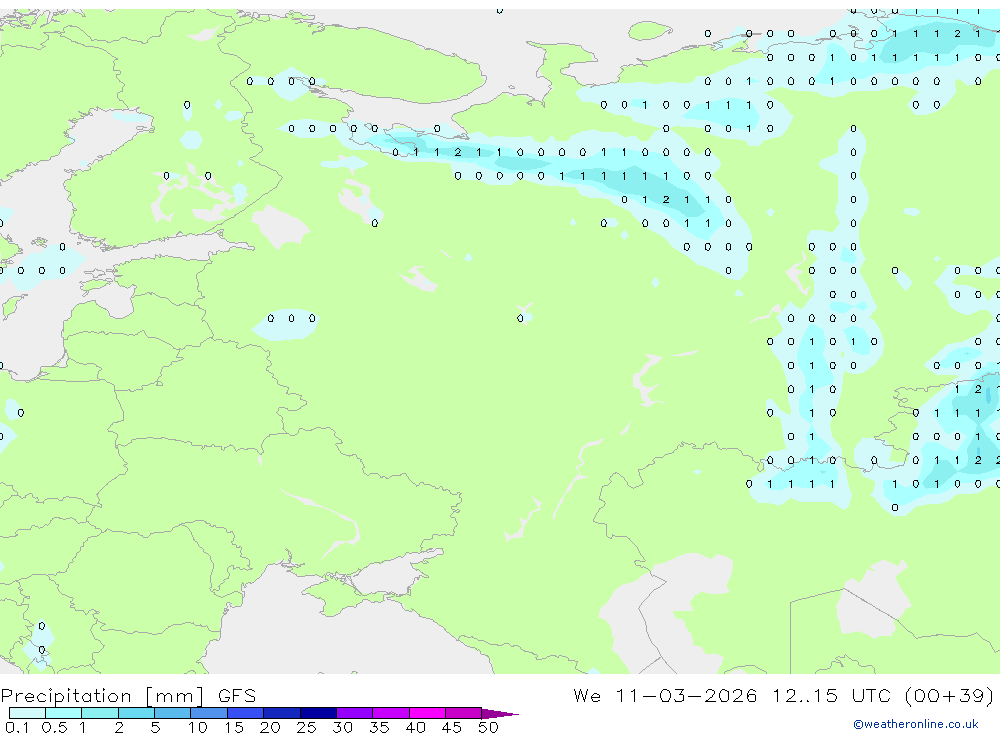Screen dimensions: 1000x733
Task: Select the legend swatch between 2 and 5
Action: [136, 713]
